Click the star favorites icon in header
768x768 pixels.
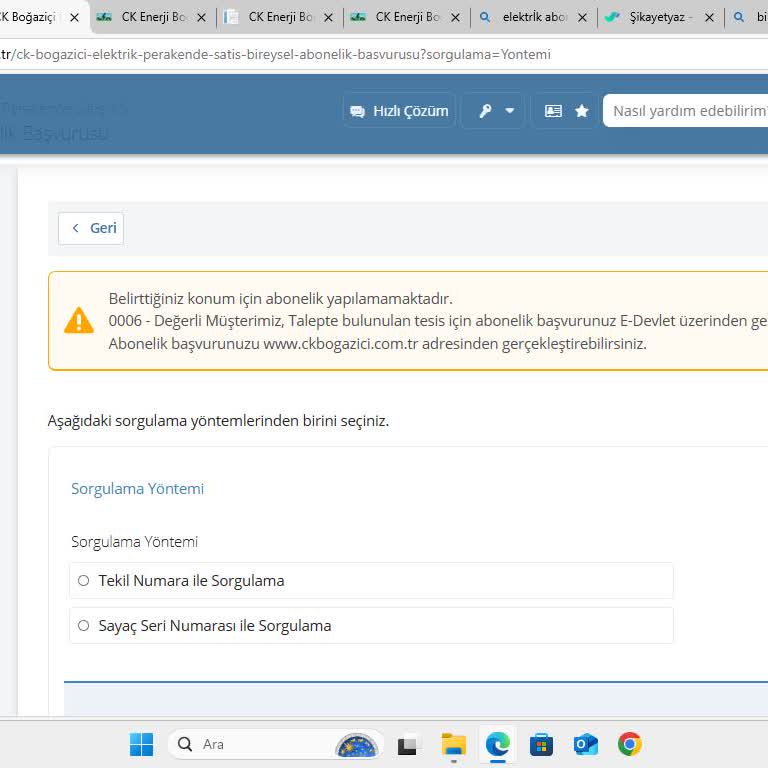click(x=582, y=111)
